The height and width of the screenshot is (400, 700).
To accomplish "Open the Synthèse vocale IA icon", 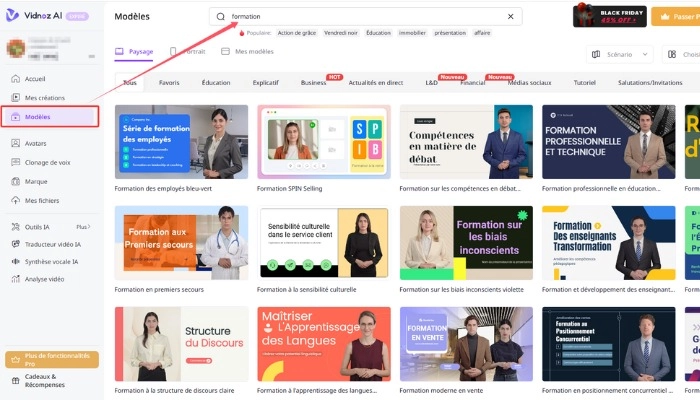I will click(16, 262).
